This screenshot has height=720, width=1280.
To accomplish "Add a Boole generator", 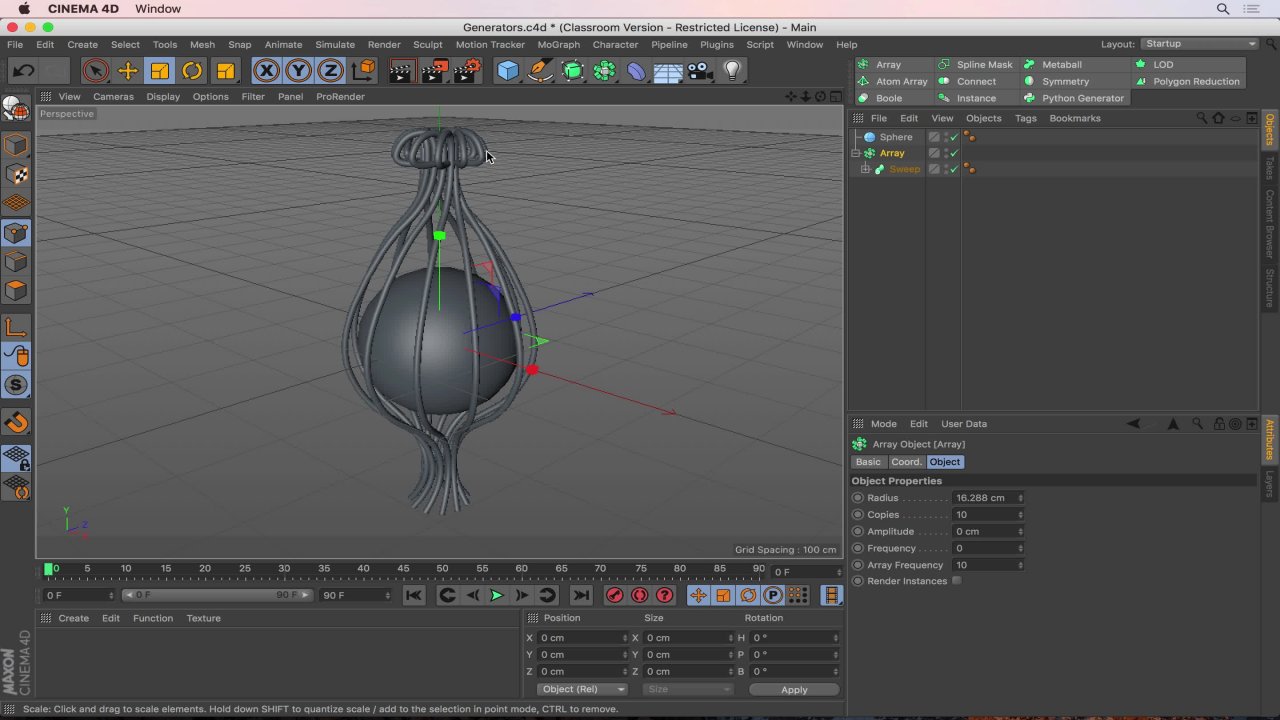I will (x=880, y=98).
